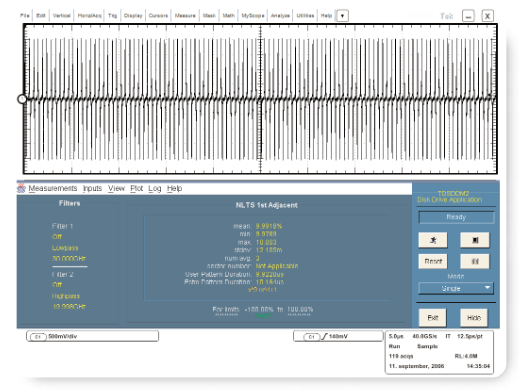Click the num avg value 3
519x390 pixels.
coord(257,258)
